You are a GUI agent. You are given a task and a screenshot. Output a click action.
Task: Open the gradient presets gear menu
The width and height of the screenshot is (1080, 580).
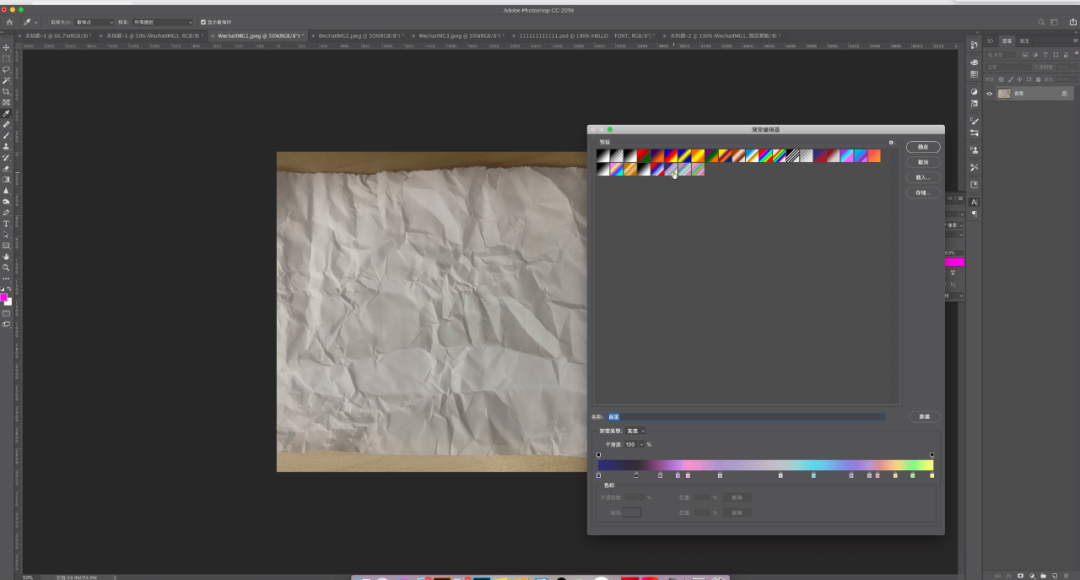click(x=891, y=142)
